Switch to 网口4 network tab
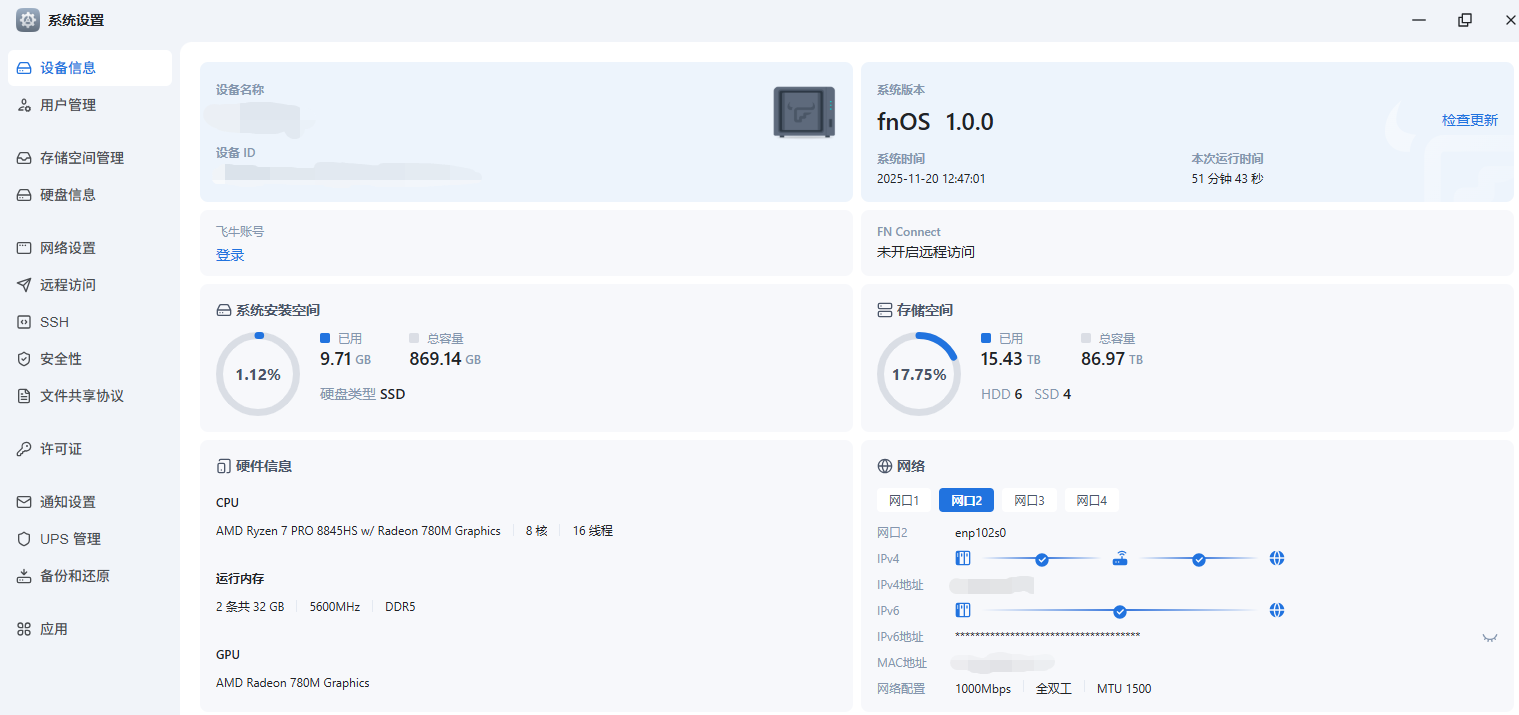This screenshot has height=715, width=1519. click(x=1091, y=500)
